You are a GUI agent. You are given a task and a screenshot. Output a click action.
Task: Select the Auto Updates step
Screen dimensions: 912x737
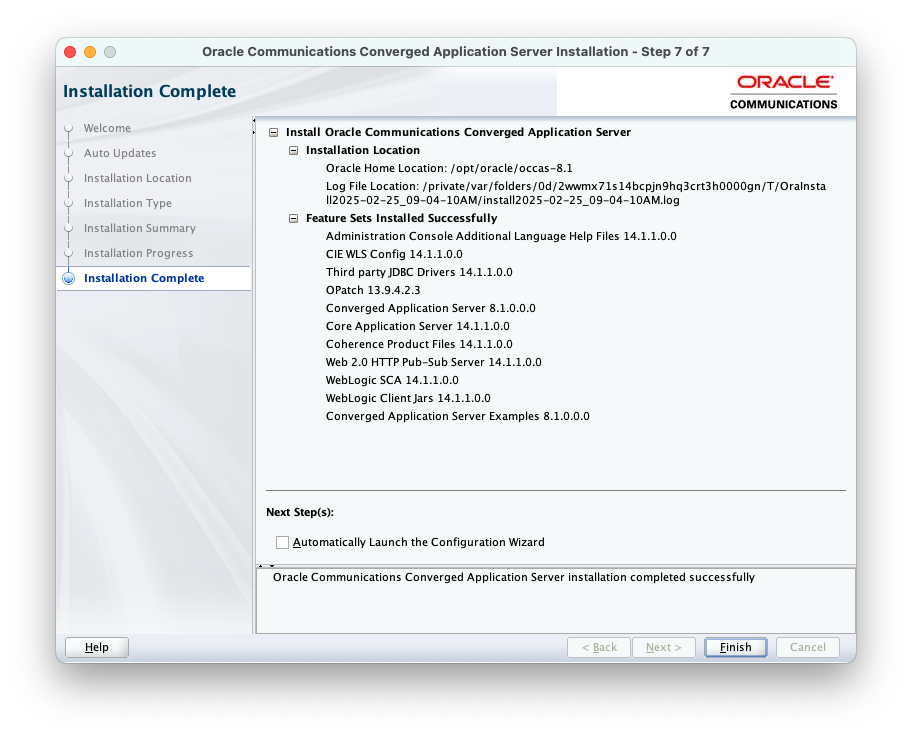point(120,153)
